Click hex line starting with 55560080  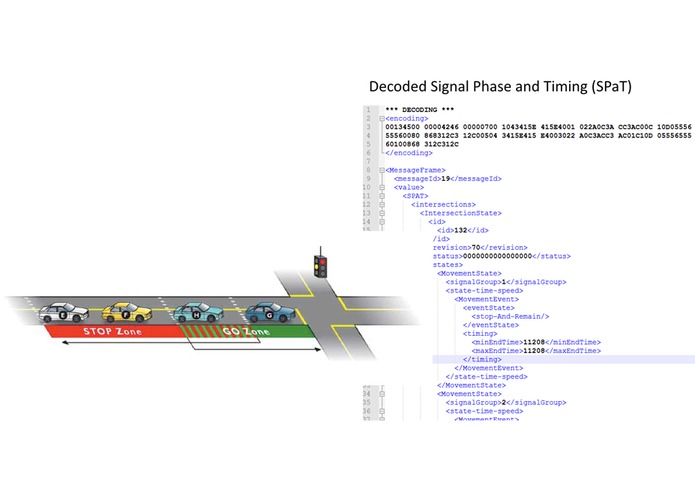point(538,136)
